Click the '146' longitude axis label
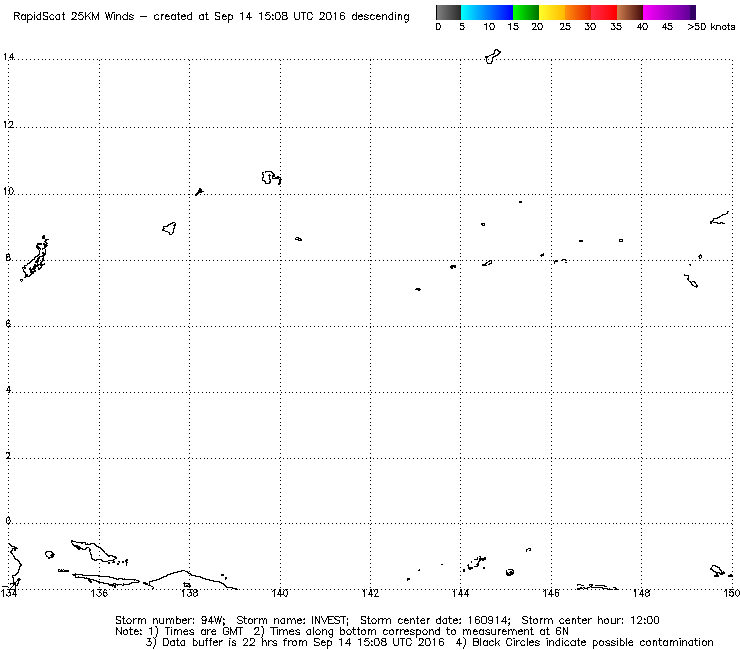740x650 pixels. 551,593
